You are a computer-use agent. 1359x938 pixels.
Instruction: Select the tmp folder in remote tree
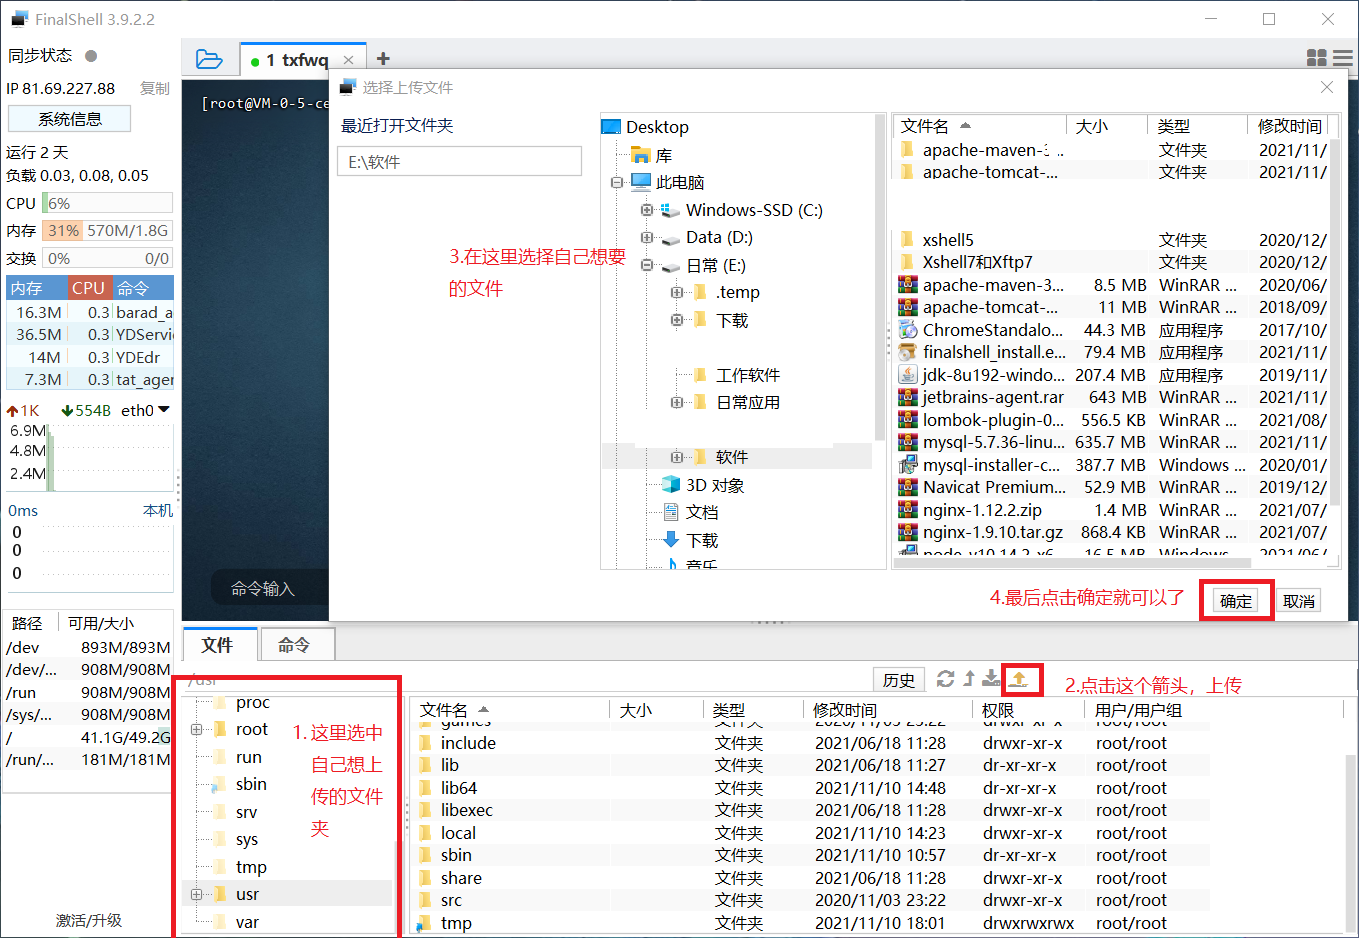pos(251,867)
